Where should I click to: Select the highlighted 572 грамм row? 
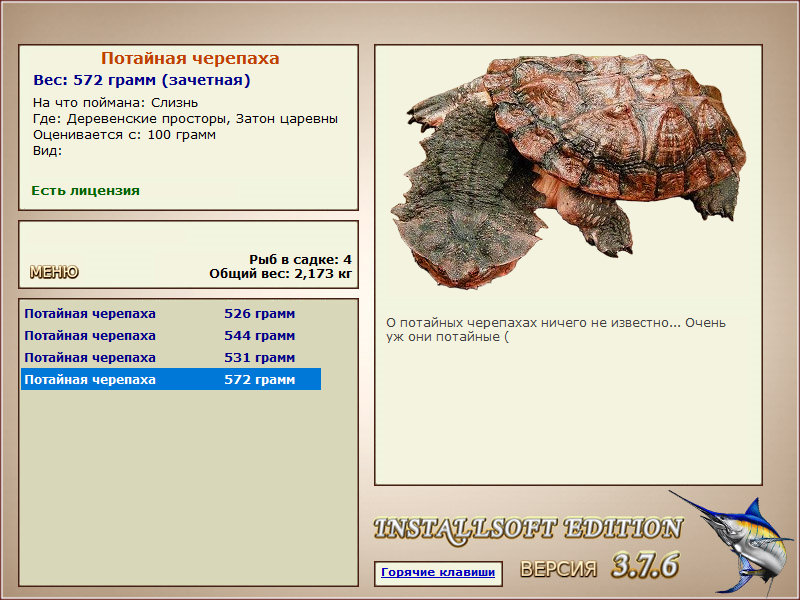pos(171,380)
